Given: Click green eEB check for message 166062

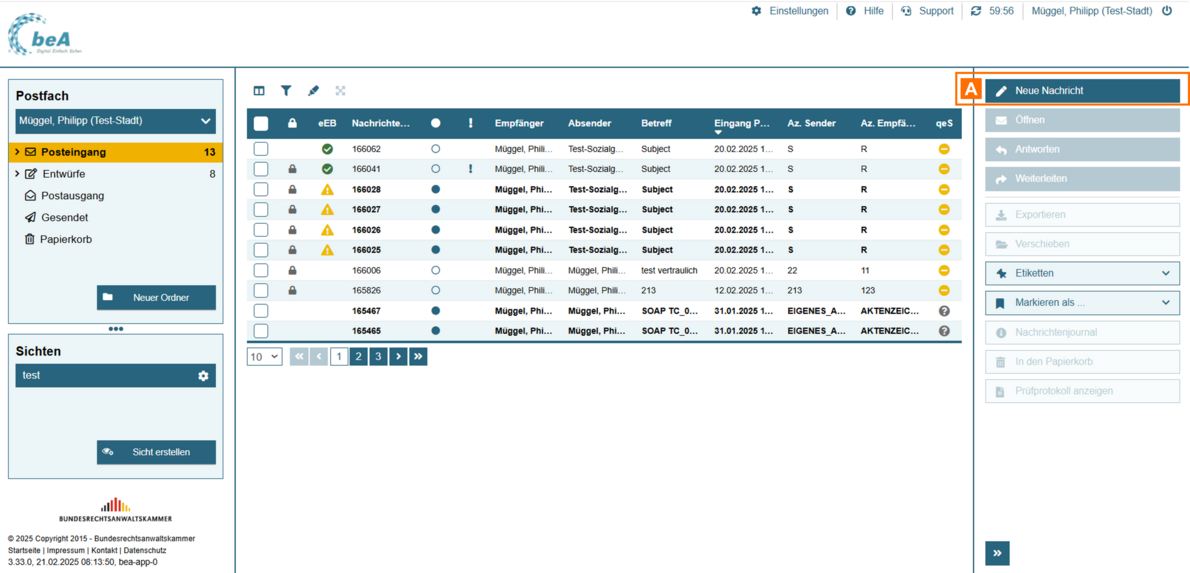Looking at the screenshot, I should [327, 149].
